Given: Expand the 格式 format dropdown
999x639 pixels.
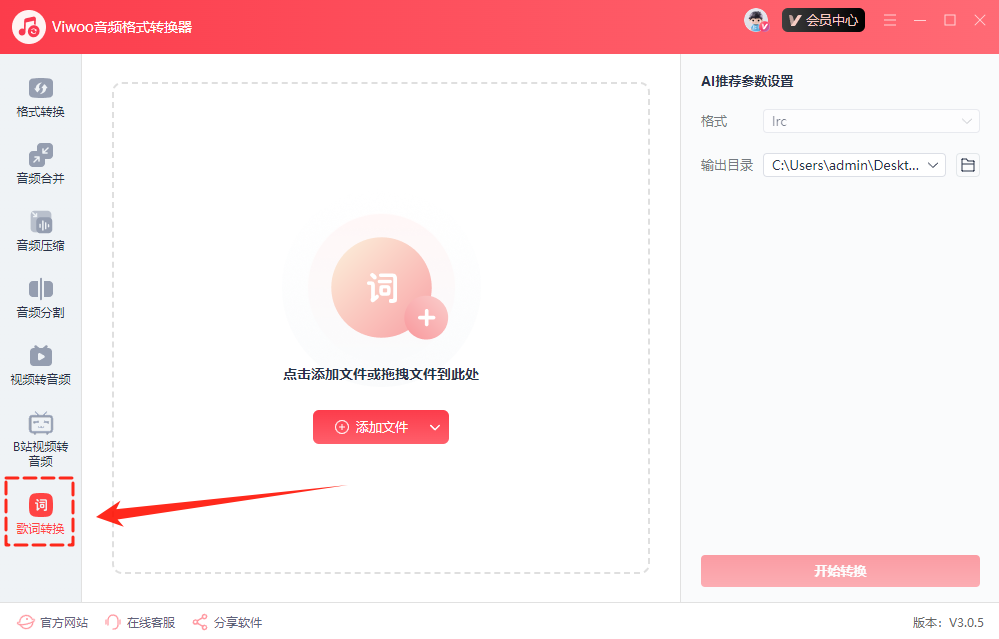Looking at the screenshot, I should [x=870, y=121].
